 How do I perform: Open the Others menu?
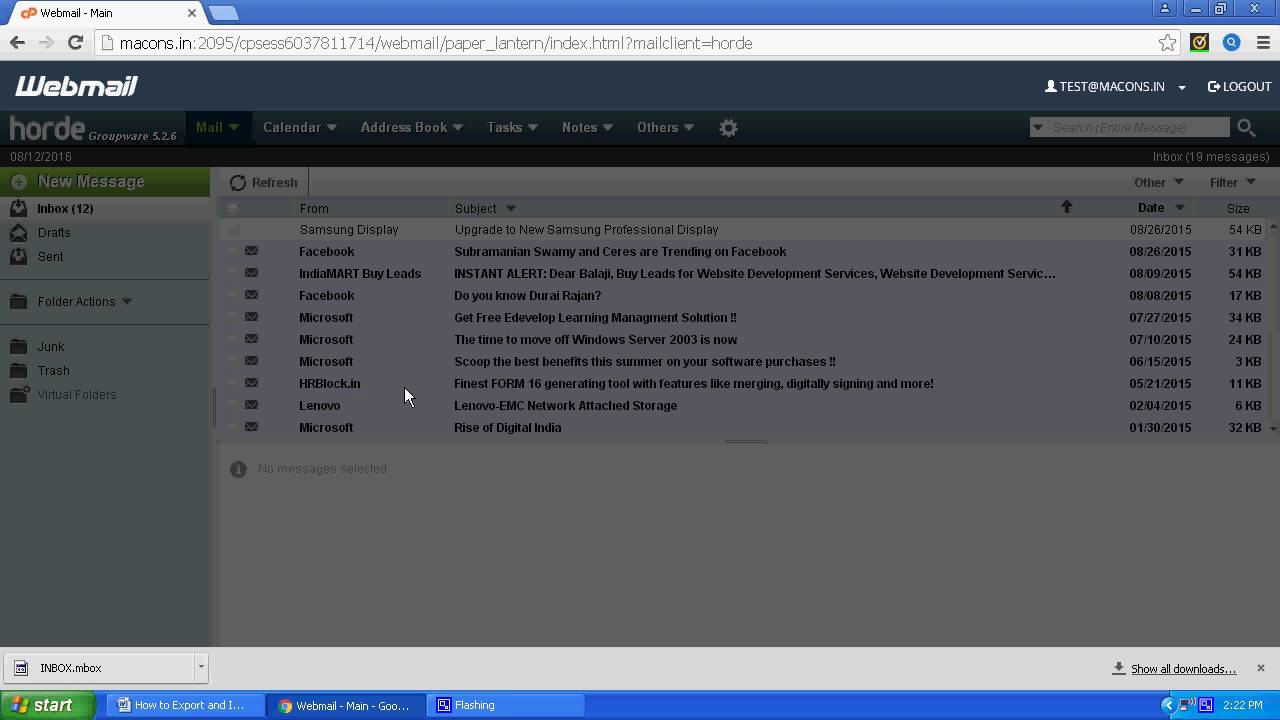click(x=665, y=127)
